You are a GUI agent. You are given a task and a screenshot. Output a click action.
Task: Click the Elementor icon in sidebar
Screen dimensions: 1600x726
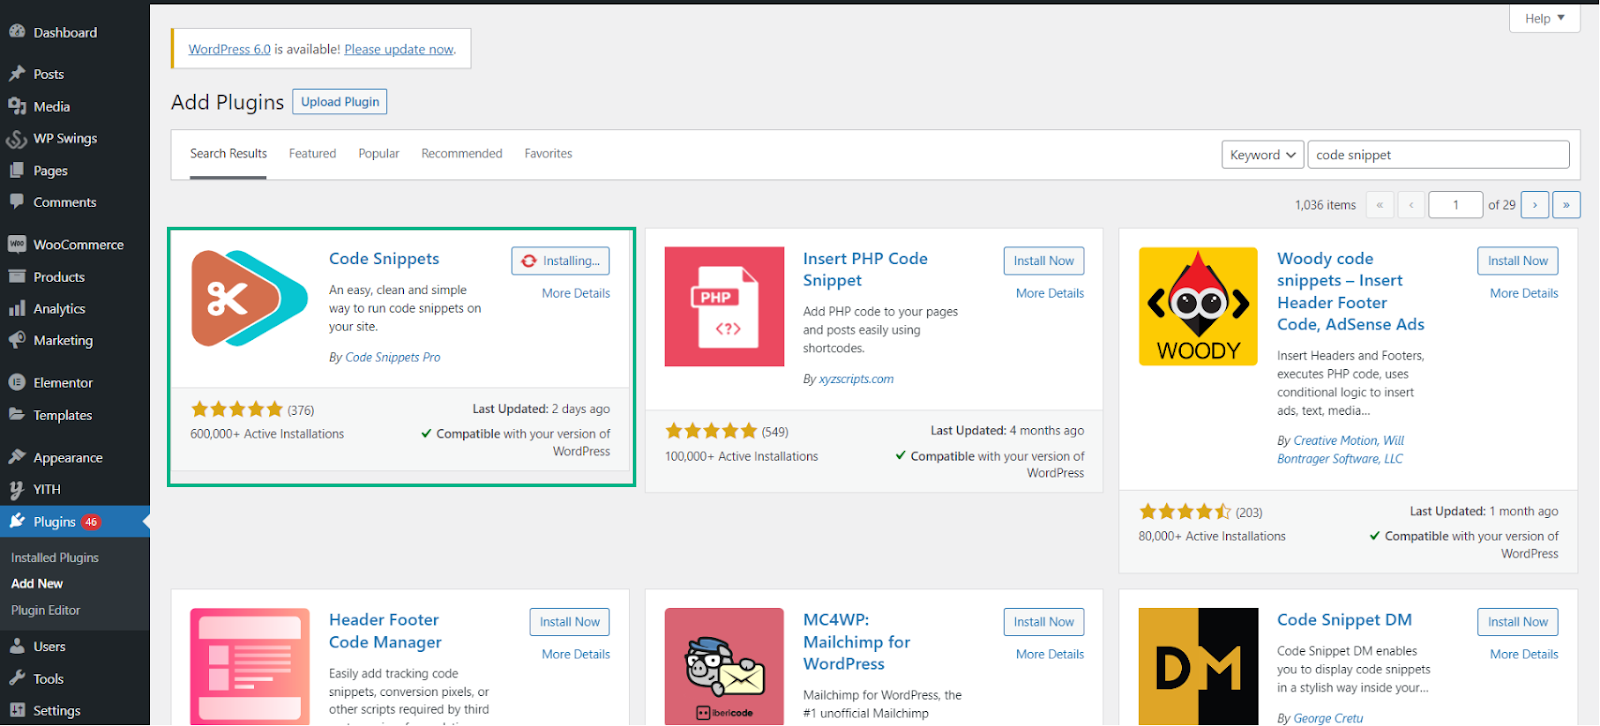coord(17,382)
